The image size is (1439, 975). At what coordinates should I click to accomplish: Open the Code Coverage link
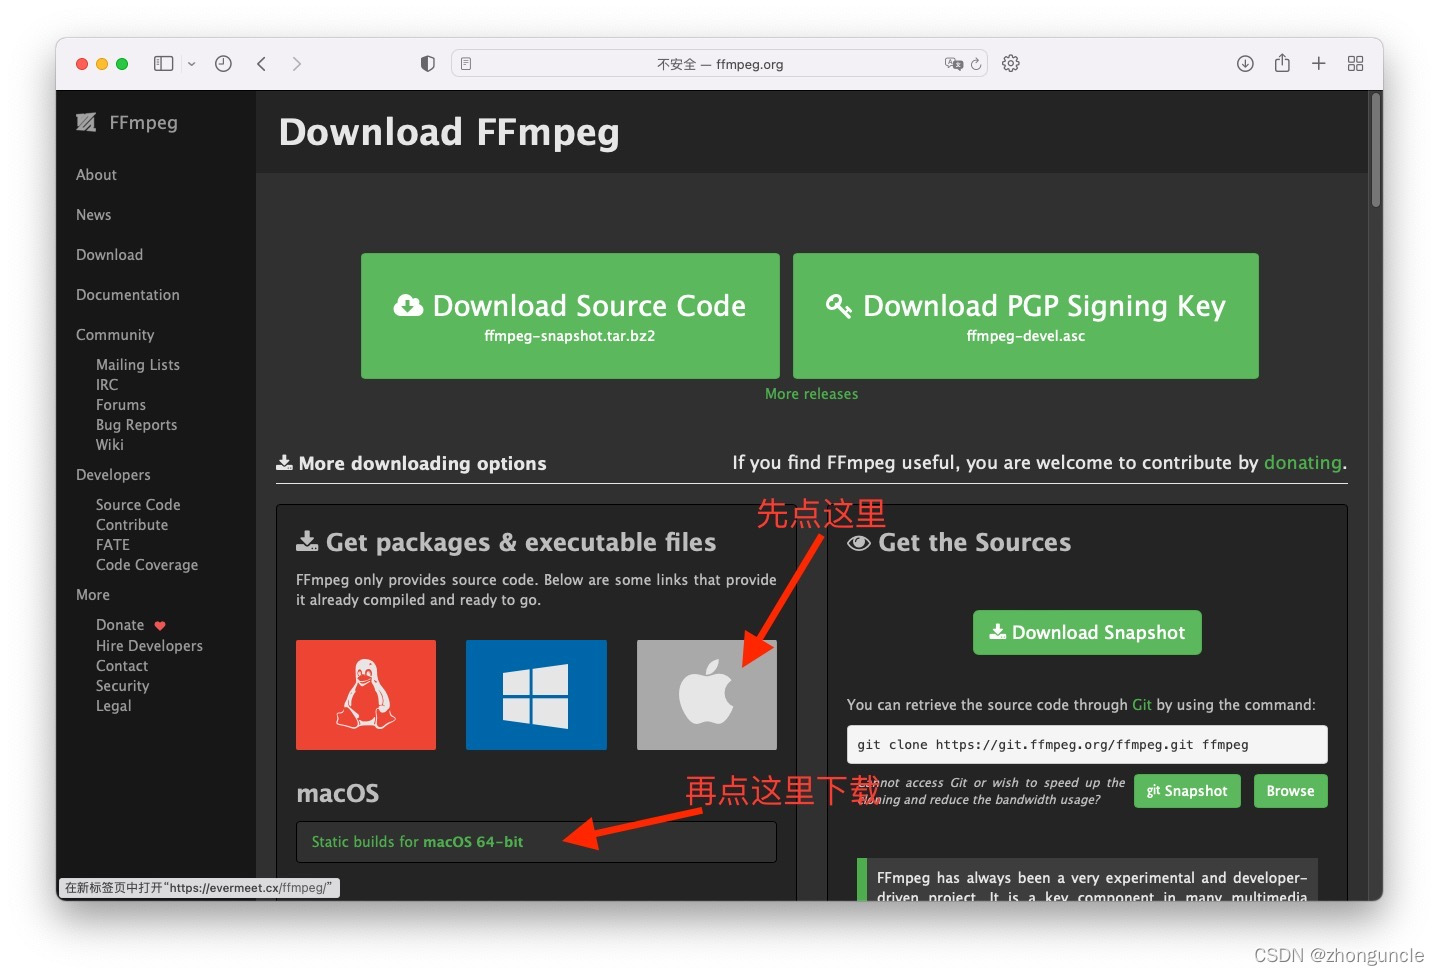[147, 565]
